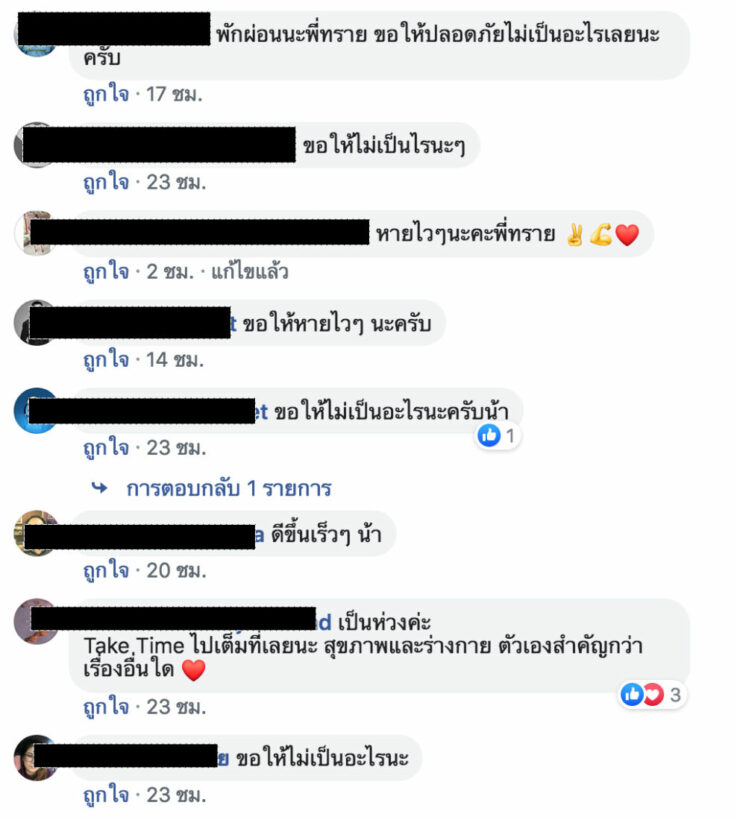Like the Take Time comment with heart

[106, 707]
